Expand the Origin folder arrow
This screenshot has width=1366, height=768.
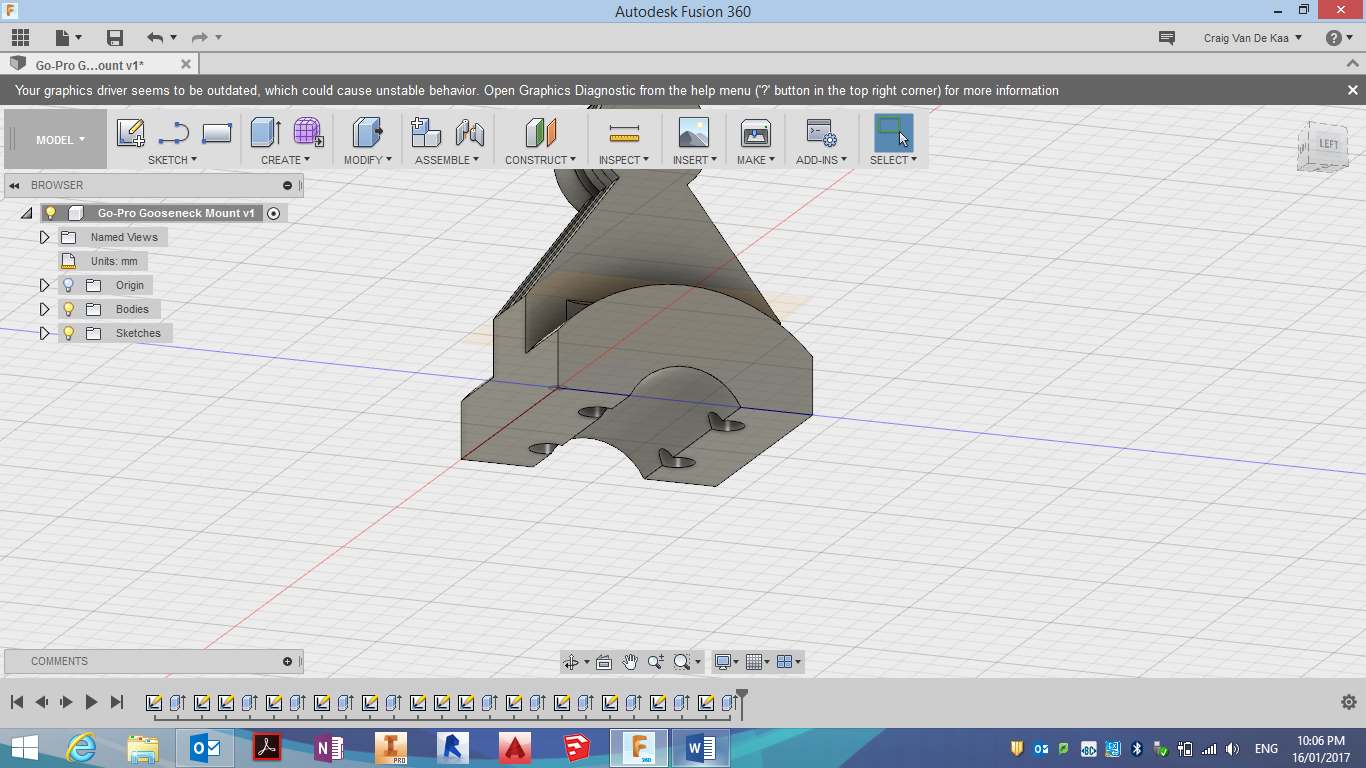tap(44, 285)
